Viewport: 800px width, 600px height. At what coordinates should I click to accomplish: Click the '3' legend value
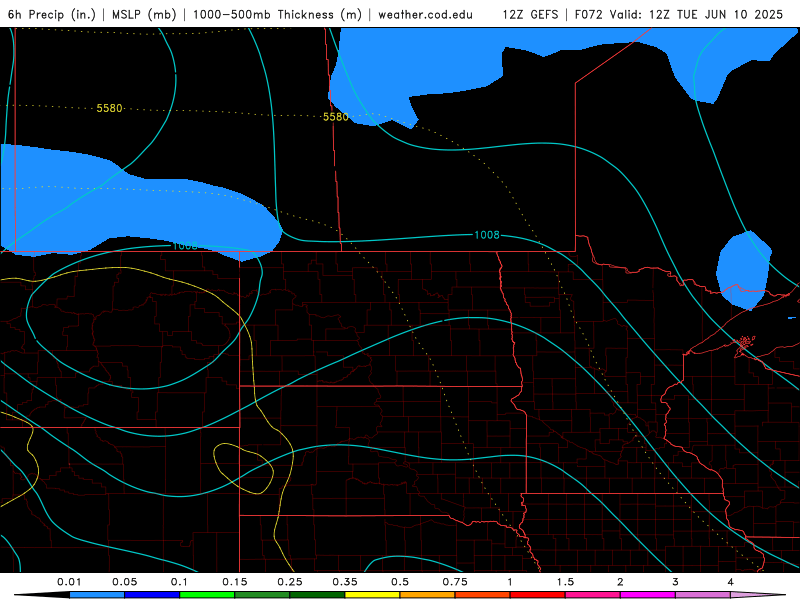[675, 582]
